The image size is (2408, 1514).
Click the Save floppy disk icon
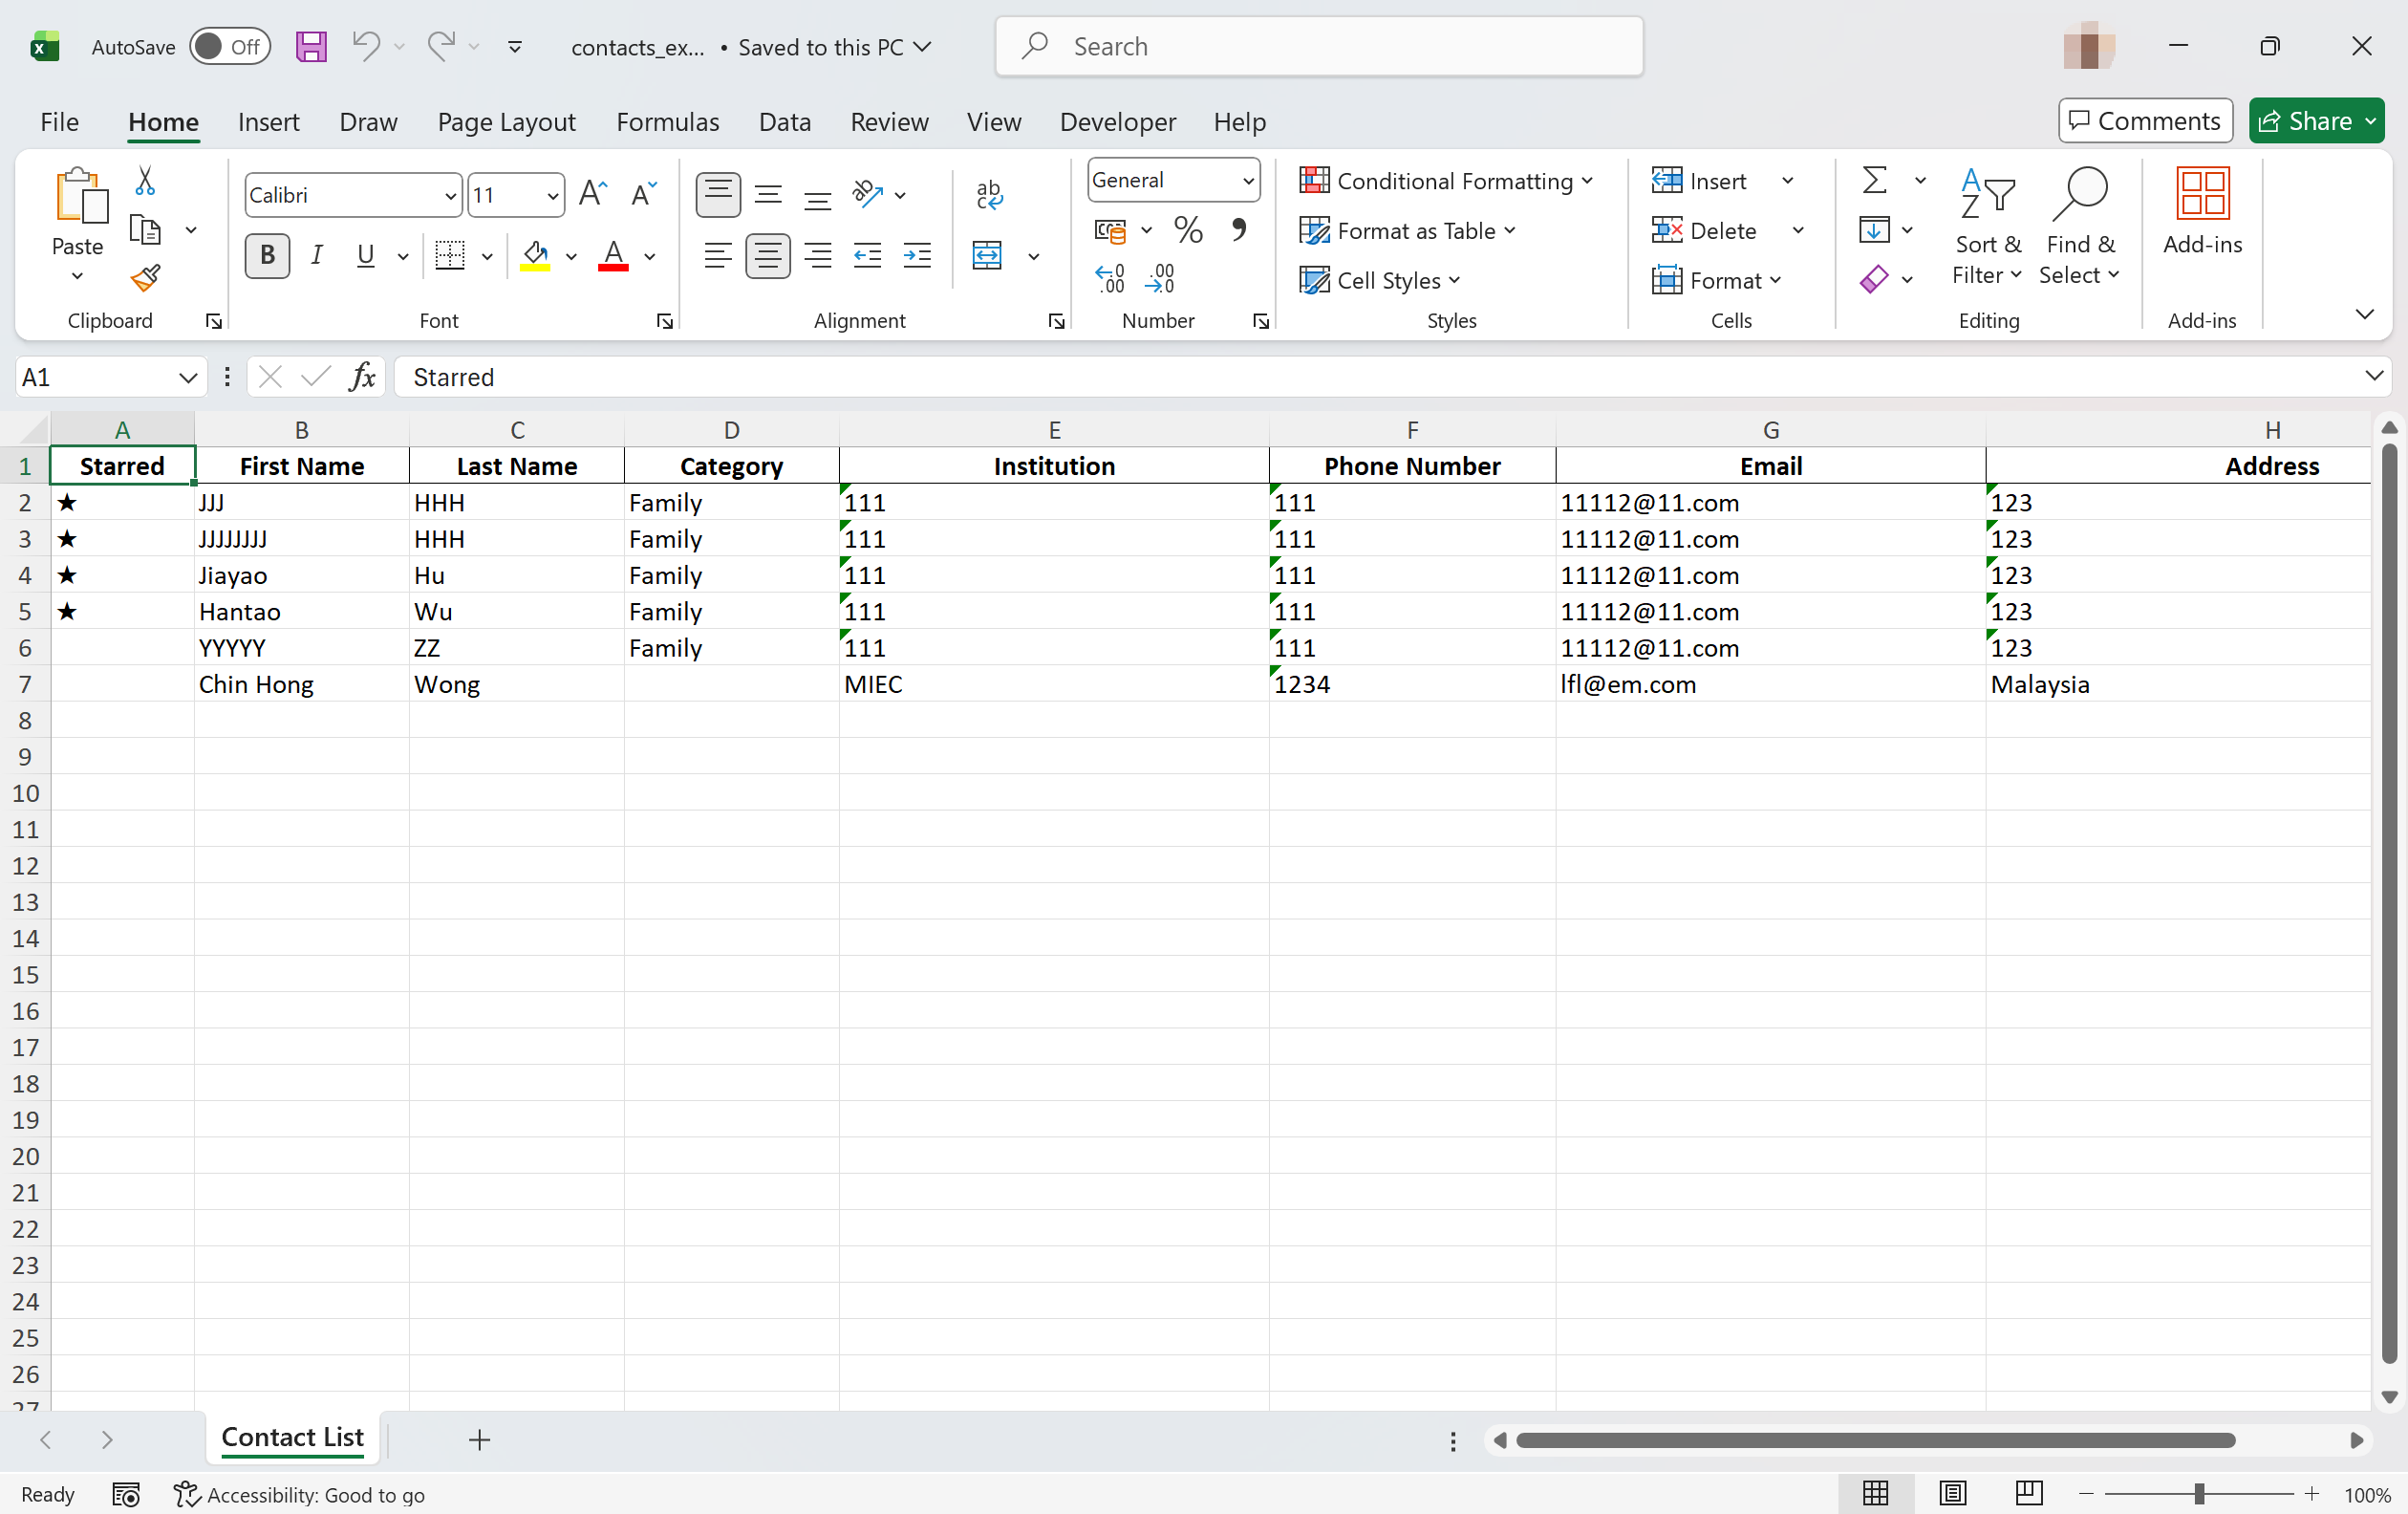click(311, 47)
